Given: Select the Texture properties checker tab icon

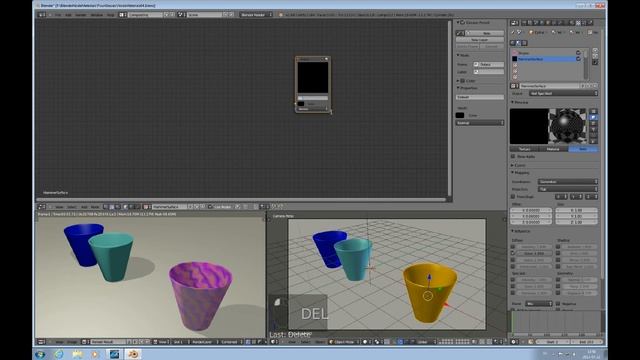Looking at the screenshot, I should pos(578,23).
